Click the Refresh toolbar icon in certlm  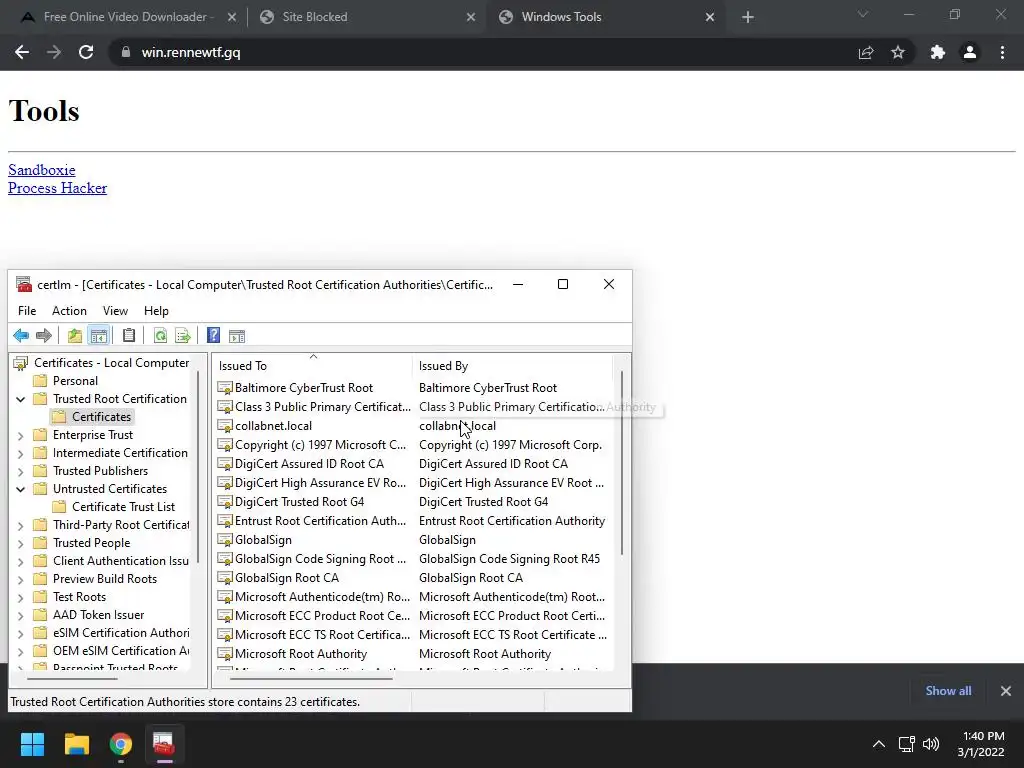160,336
